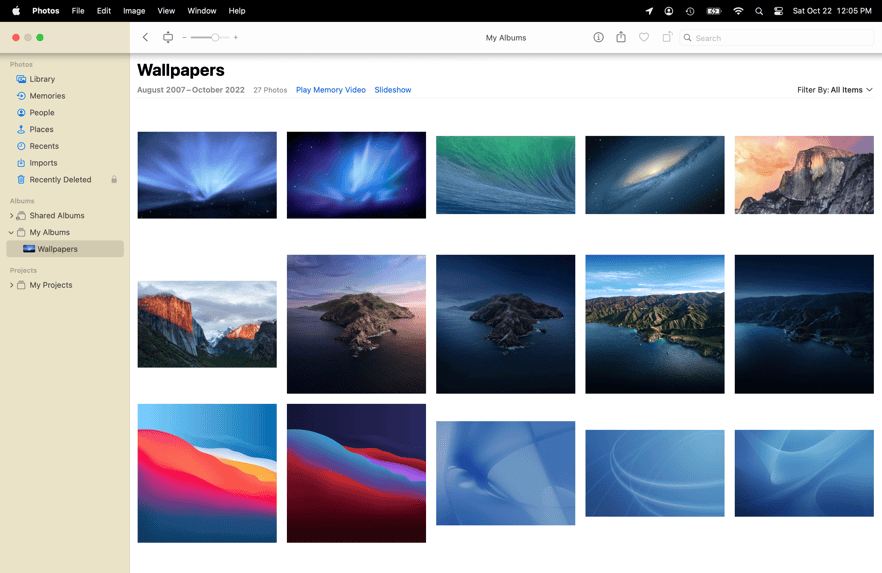Viewport: 882px width, 573px height.
Task: Select the bright Big Sur abstract wallpaper
Action: pyautogui.click(x=207, y=473)
